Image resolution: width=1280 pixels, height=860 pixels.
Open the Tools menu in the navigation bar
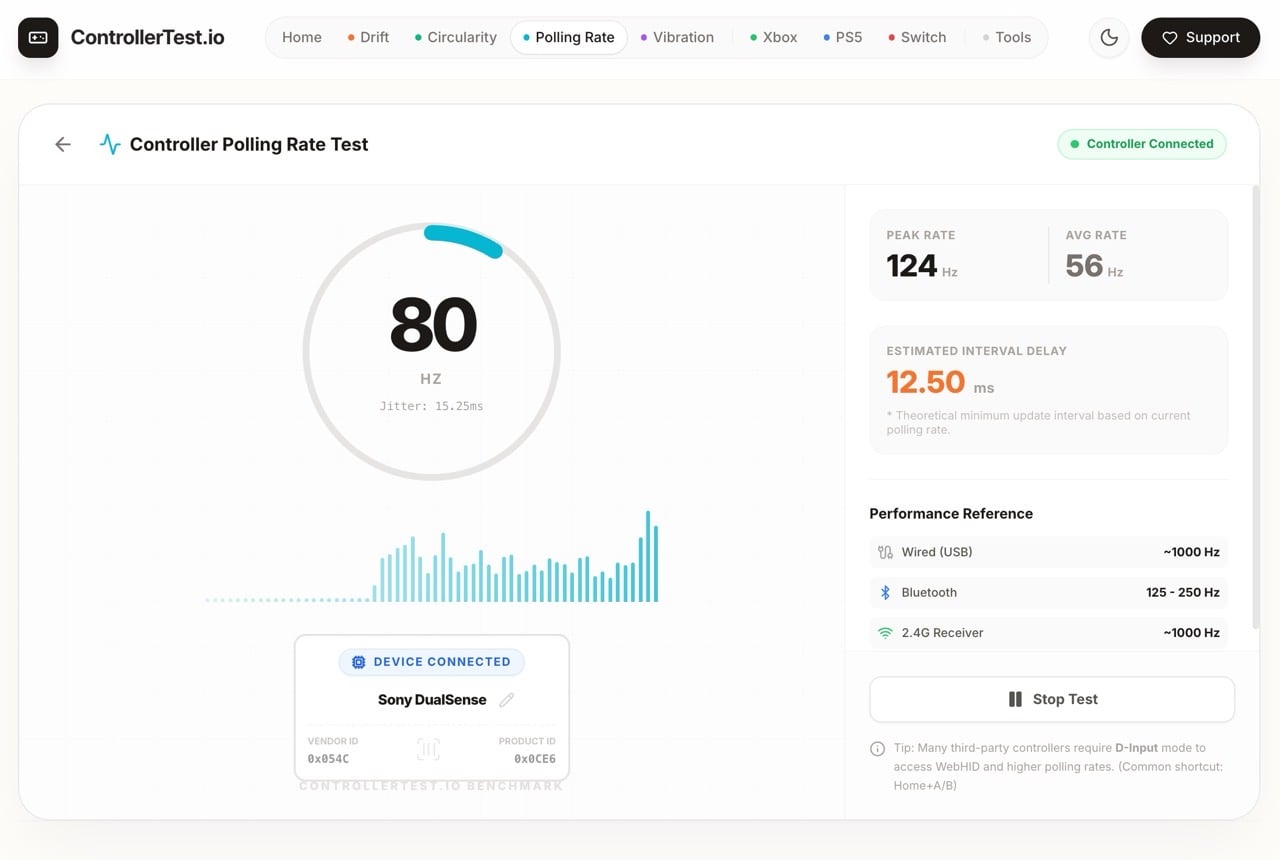[x=1012, y=37]
